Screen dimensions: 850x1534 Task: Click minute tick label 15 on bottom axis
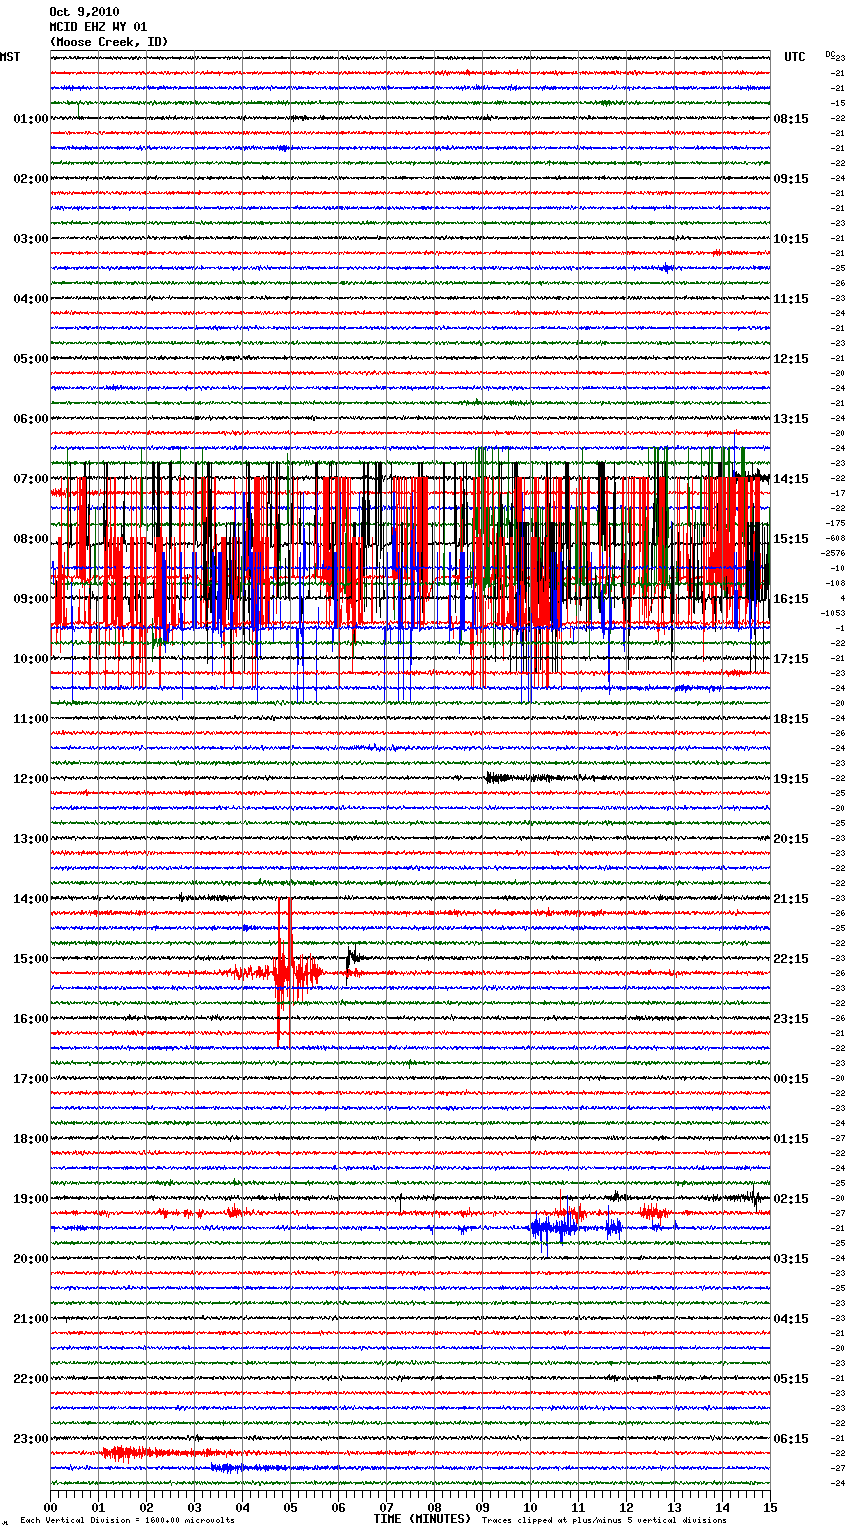coord(770,1507)
